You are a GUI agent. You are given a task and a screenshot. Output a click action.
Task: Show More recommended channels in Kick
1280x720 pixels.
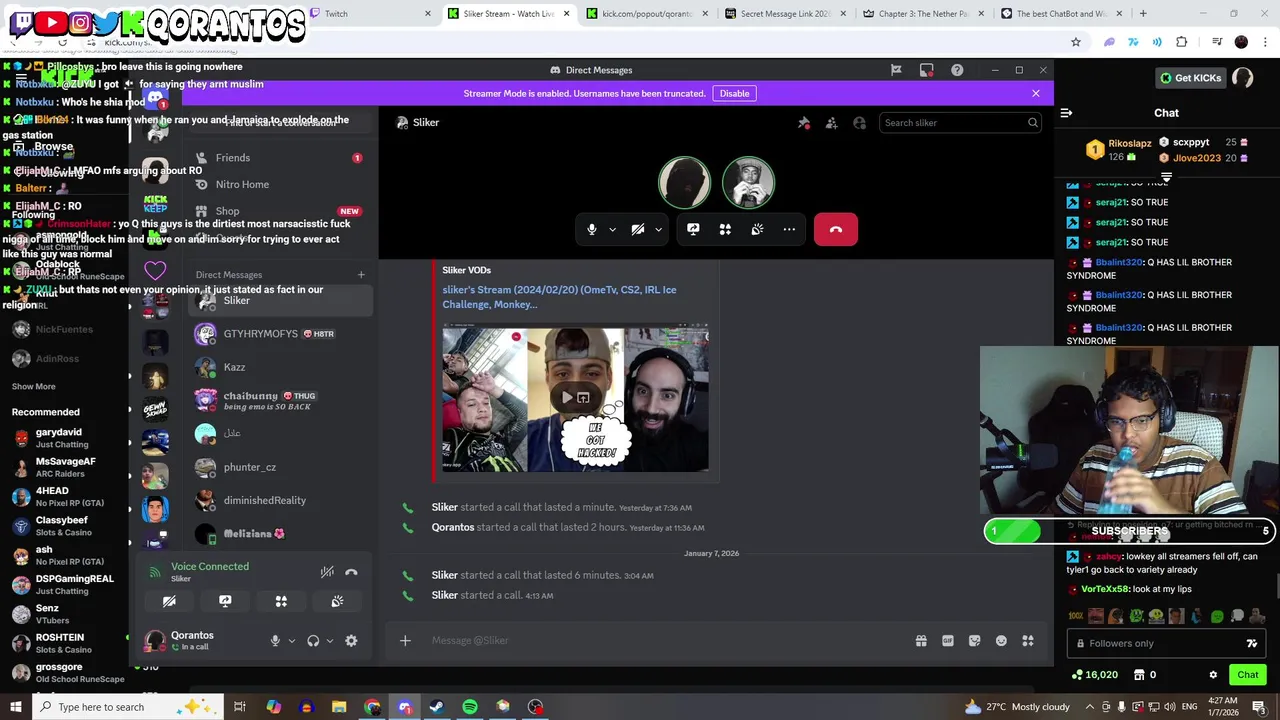point(34,386)
